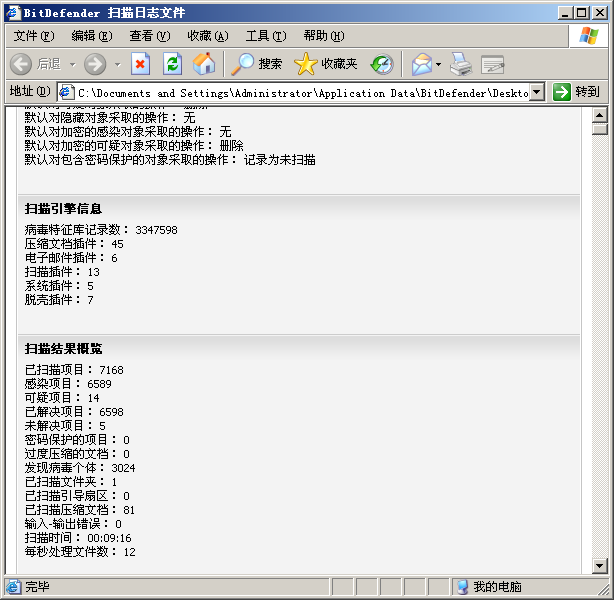The image size is (614, 600).
Task: Open the 文件(F) menu
Action: (34, 36)
